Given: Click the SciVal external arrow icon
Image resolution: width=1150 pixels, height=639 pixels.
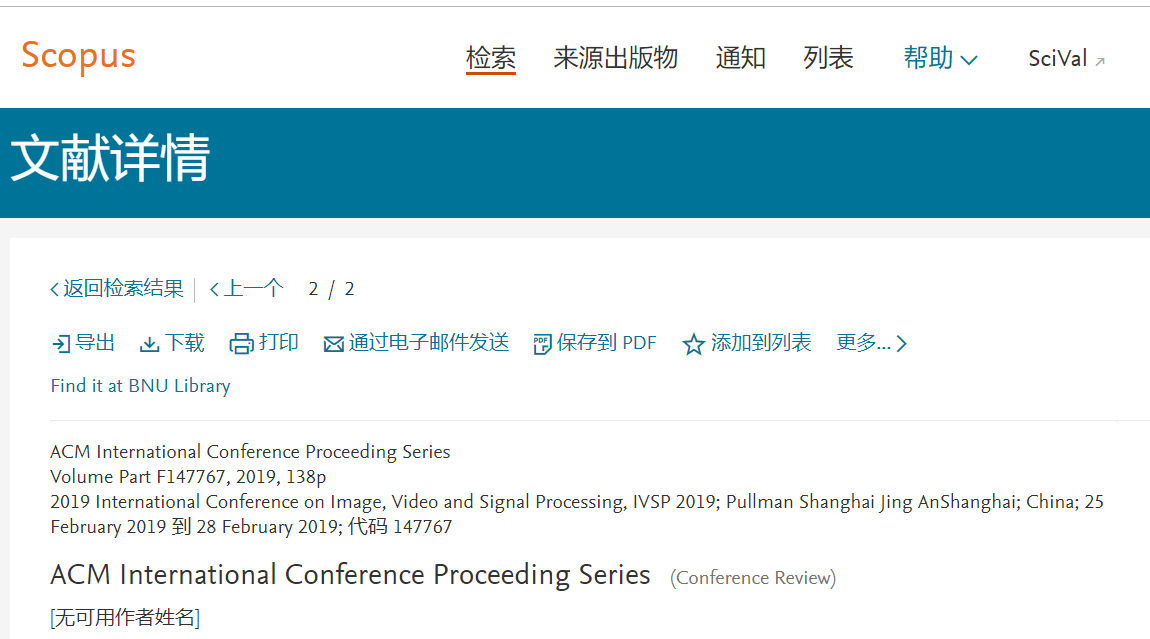Looking at the screenshot, I should click(1100, 62).
